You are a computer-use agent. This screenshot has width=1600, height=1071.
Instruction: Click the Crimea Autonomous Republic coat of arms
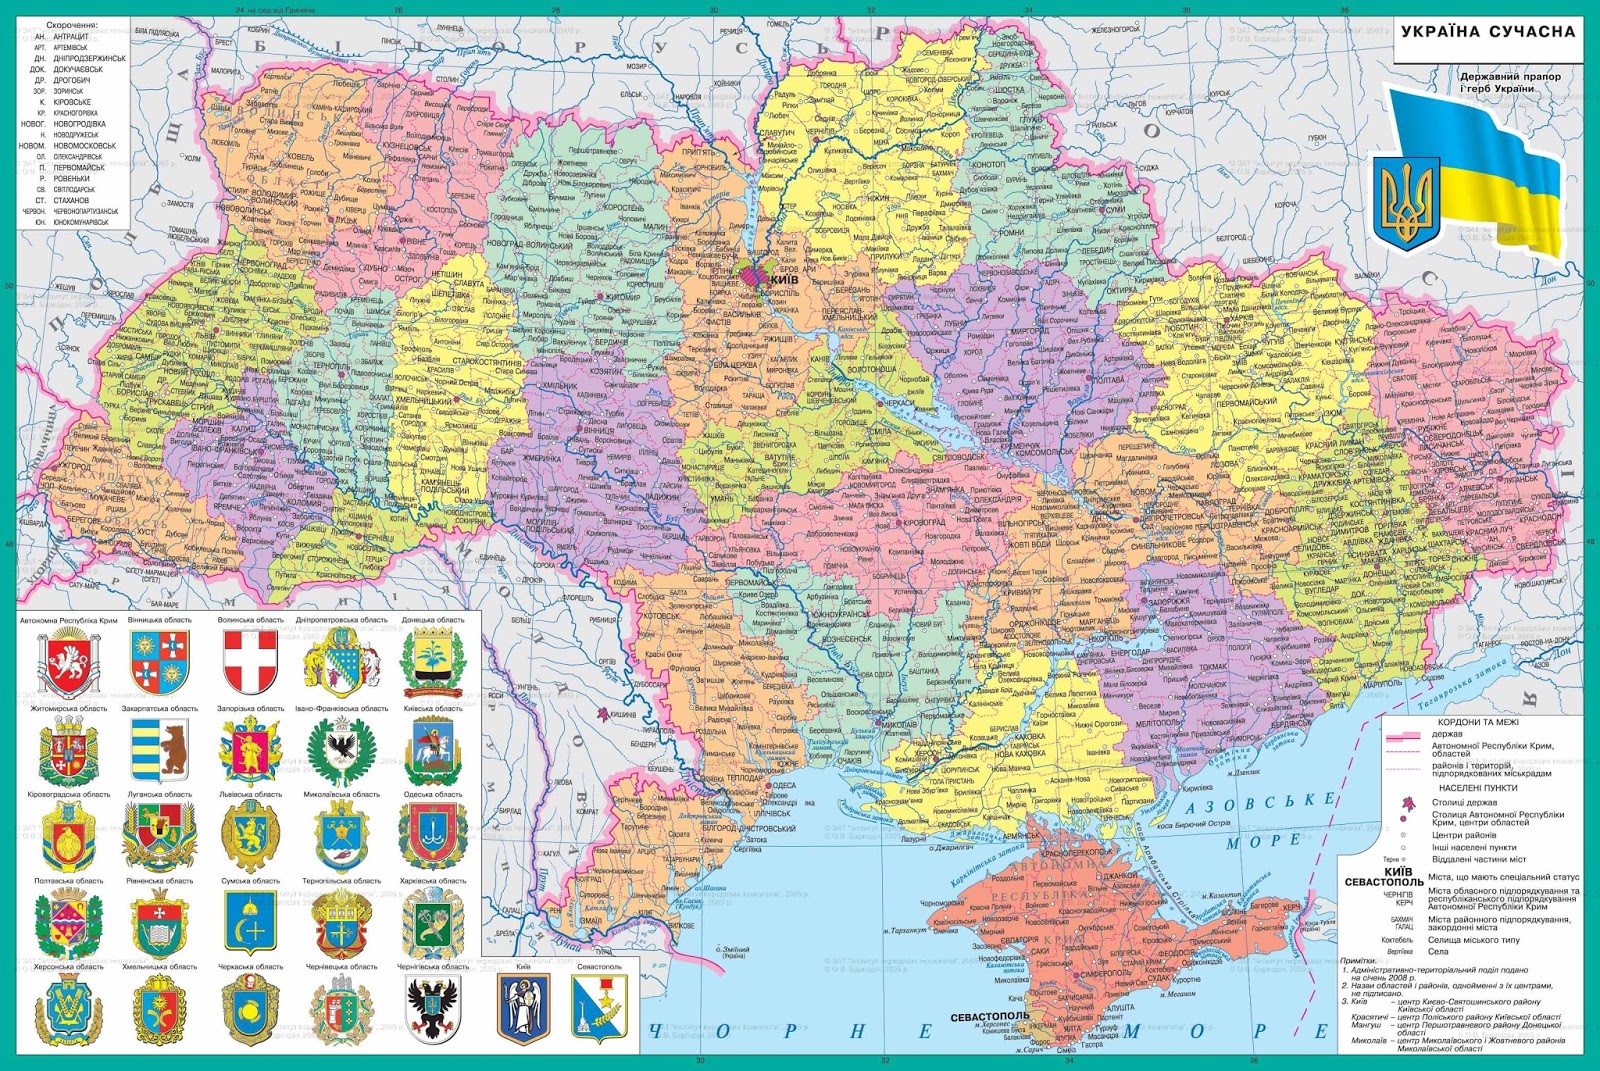point(68,663)
